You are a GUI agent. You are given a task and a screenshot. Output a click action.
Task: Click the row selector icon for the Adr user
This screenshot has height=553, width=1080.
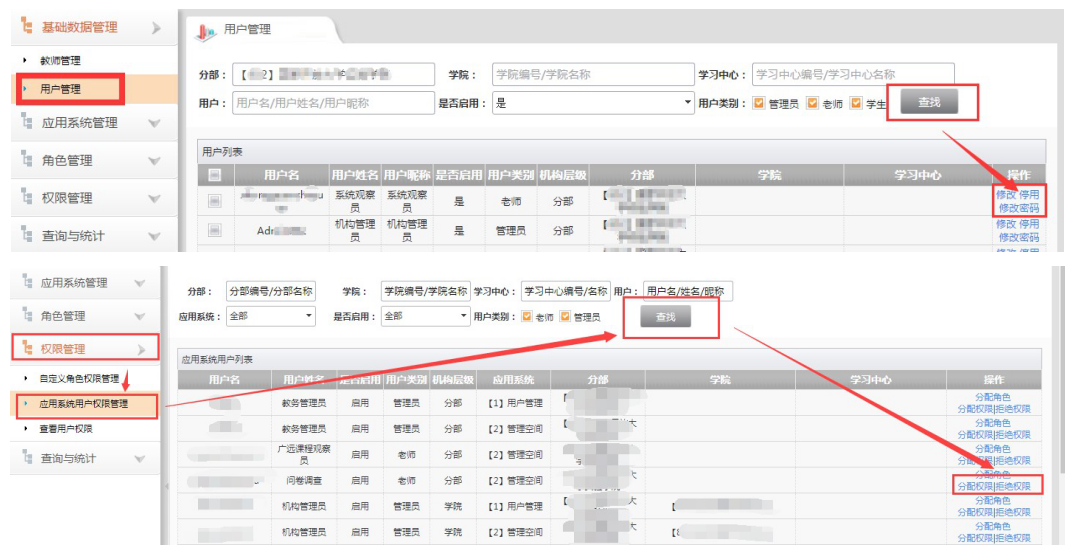214,231
